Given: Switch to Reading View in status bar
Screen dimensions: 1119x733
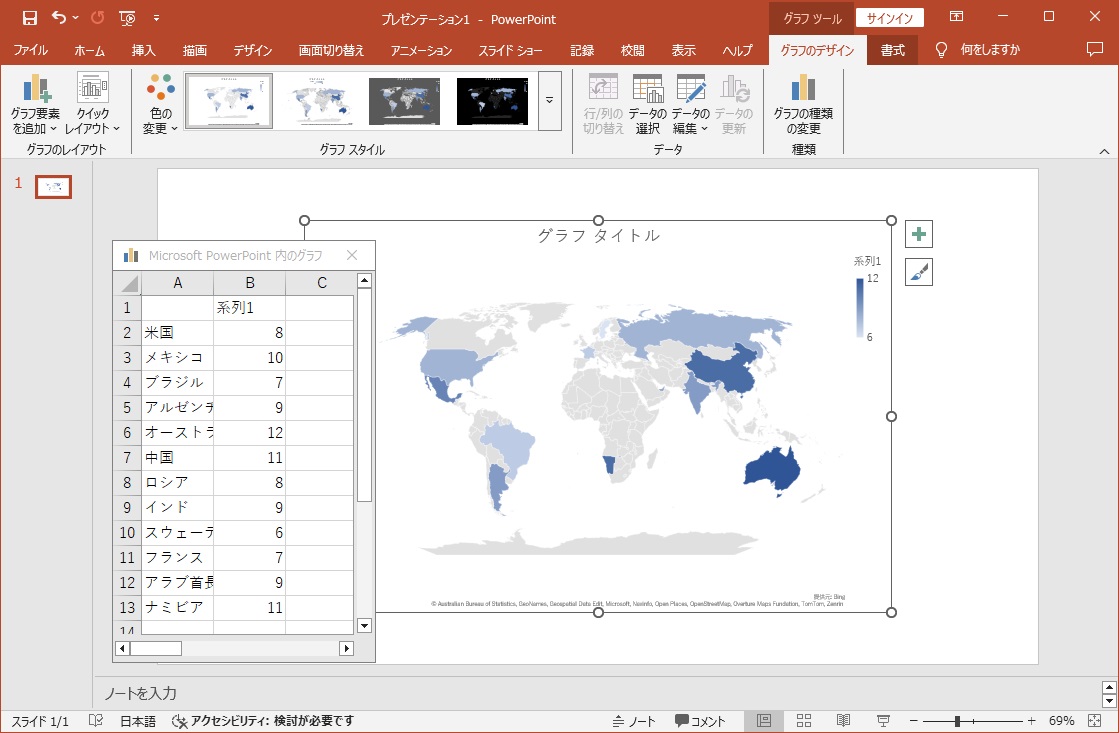Looking at the screenshot, I should point(843,721).
